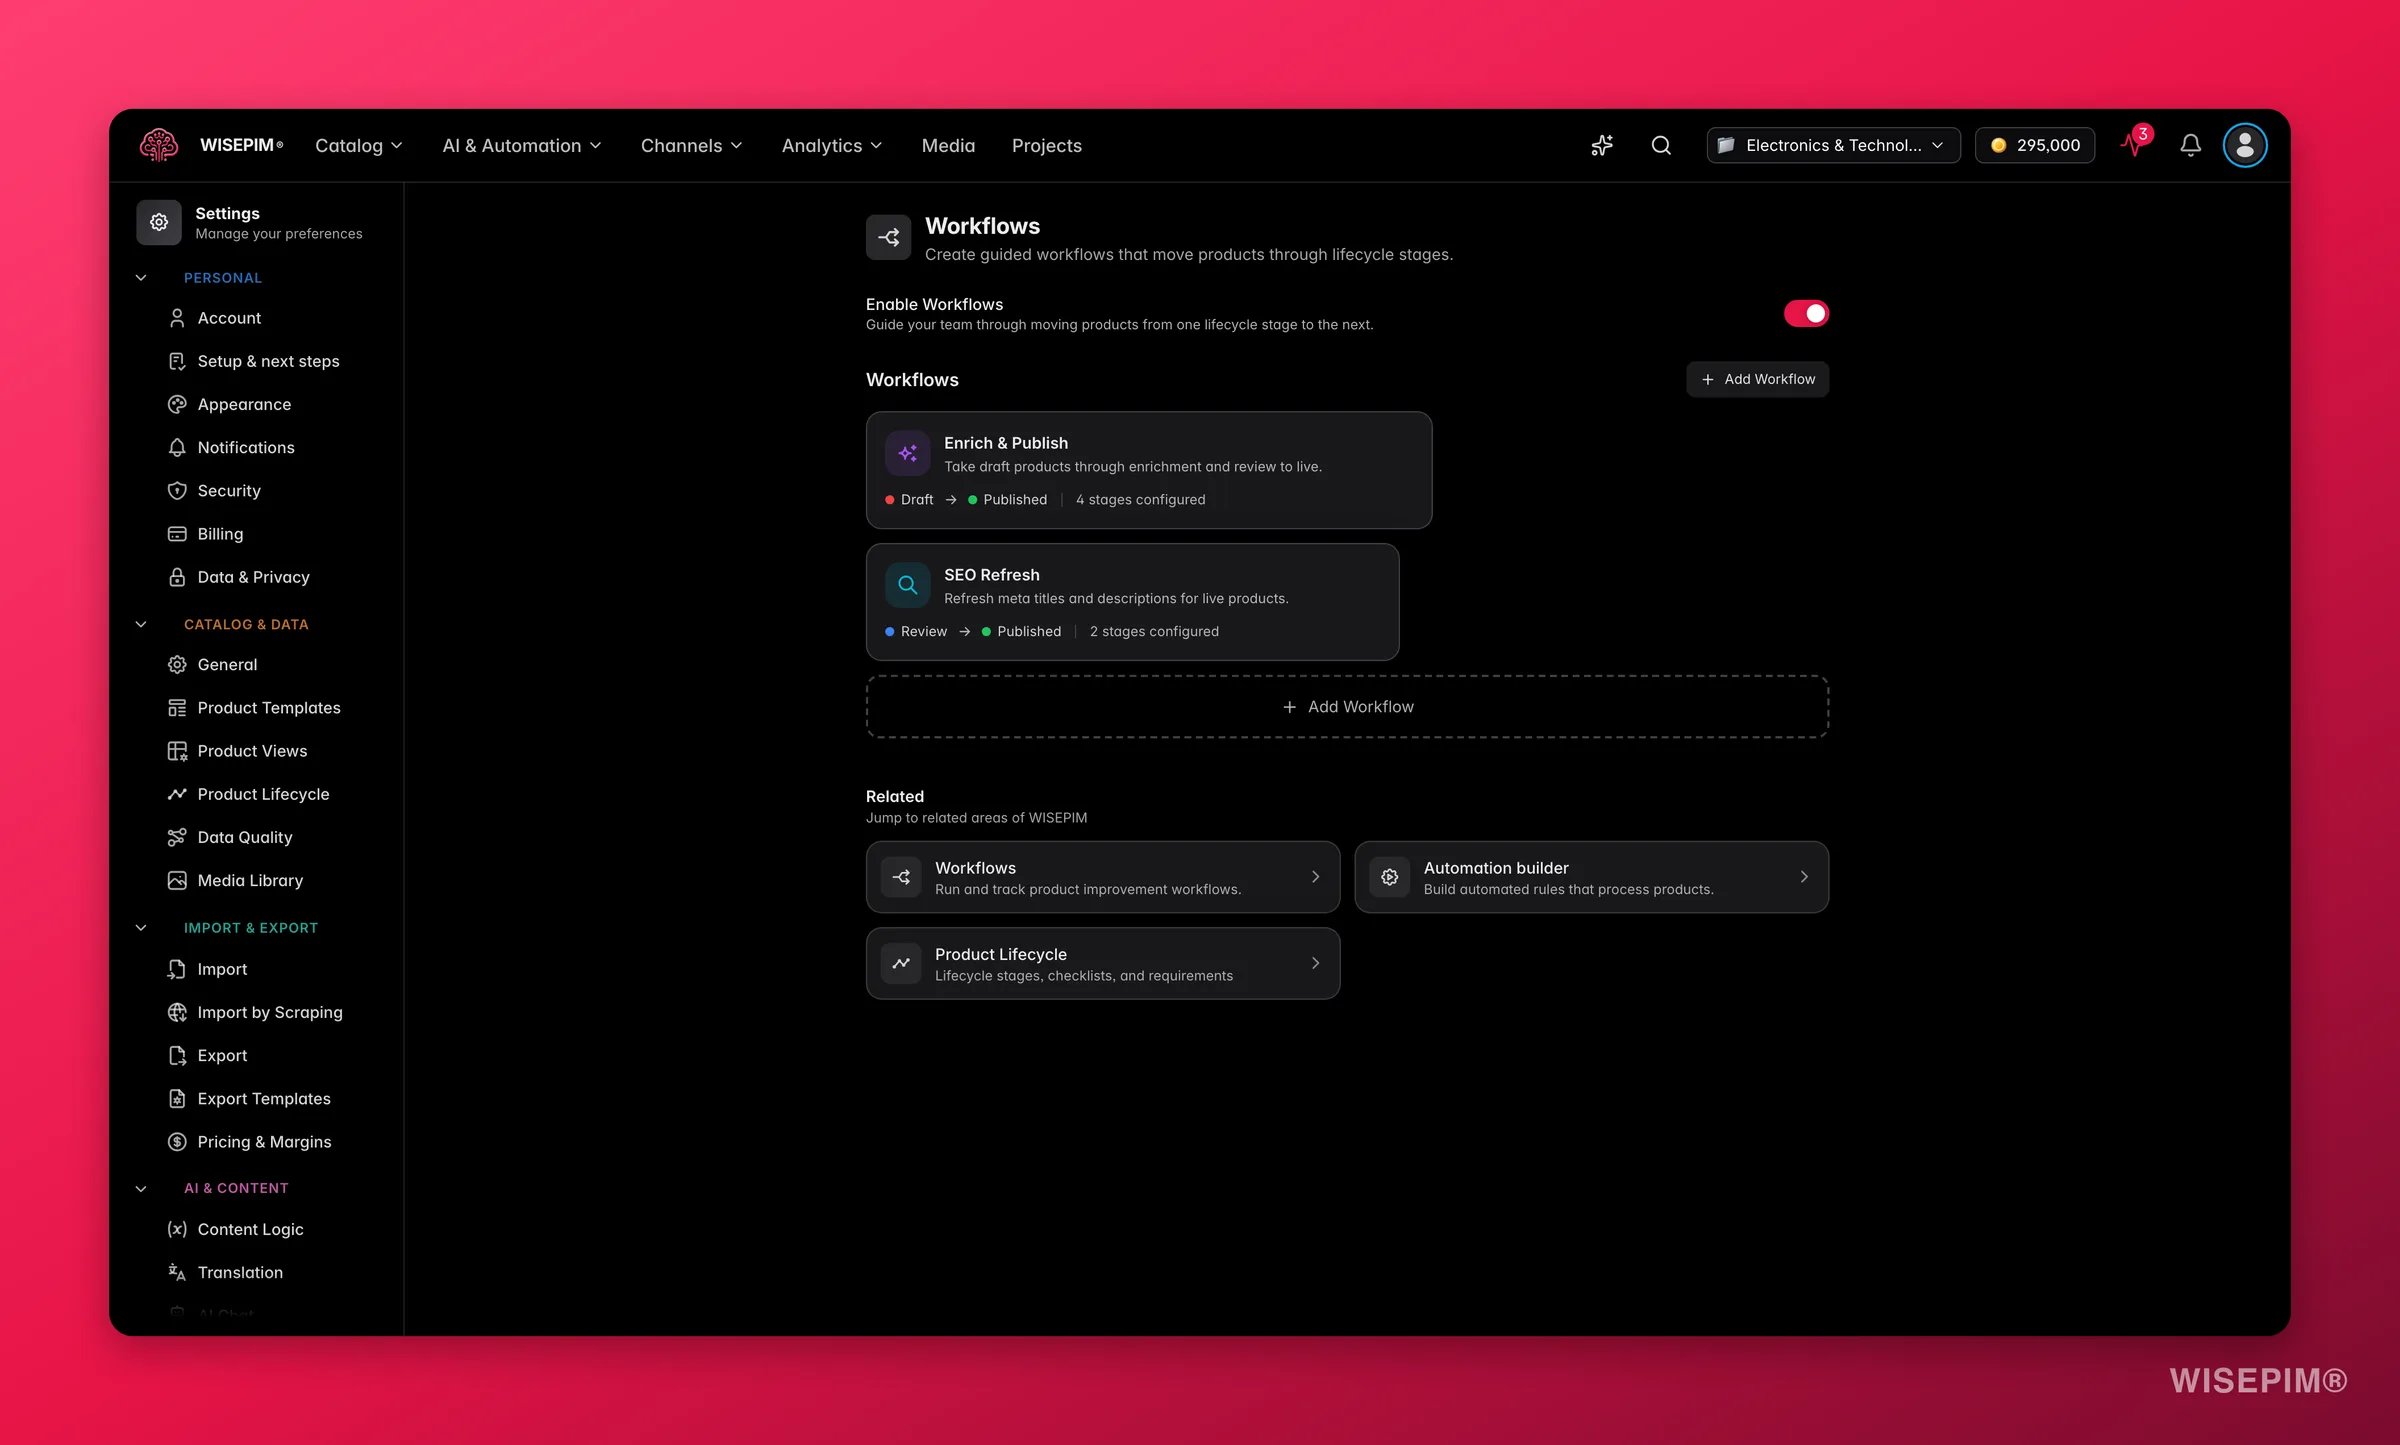Image resolution: width=2400 pixels, height=1445 pixels.
Task: Click the Export Templates icon
Action: (x=177, y=1098)
